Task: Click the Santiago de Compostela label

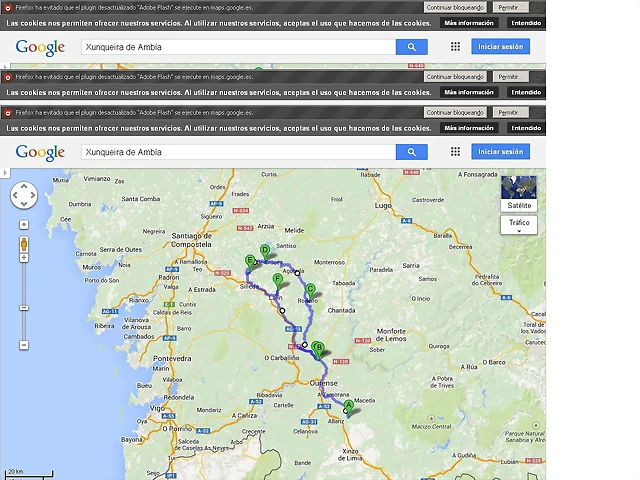Action: (191, 240)
